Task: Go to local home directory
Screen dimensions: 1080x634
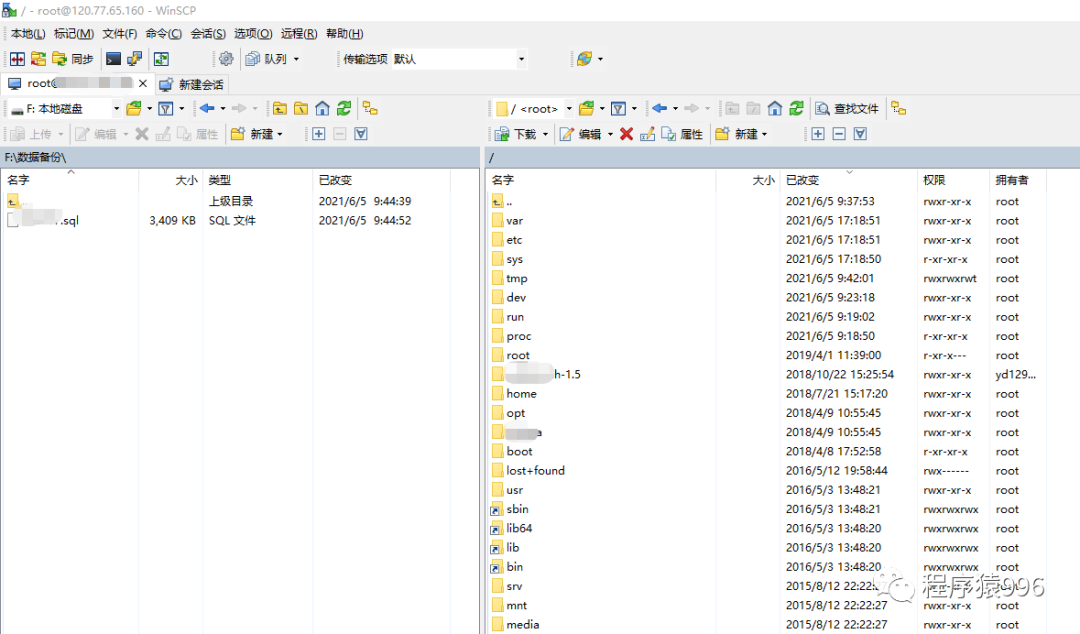Action: click(322, 108)
